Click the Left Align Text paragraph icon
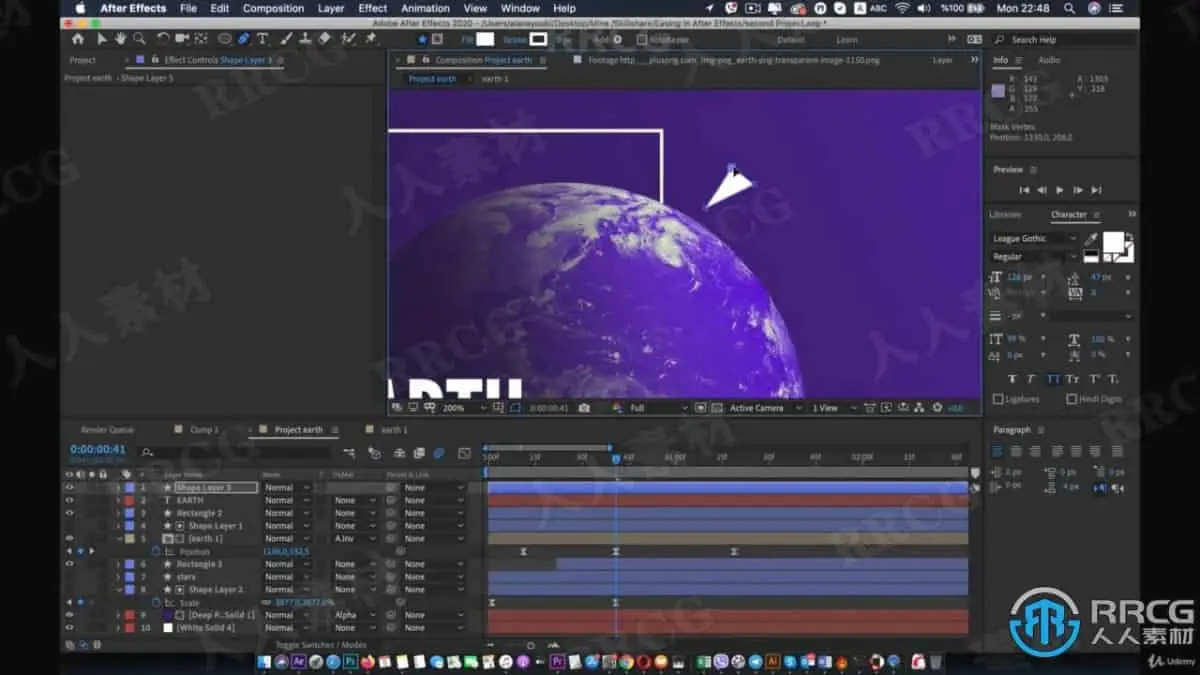 click(x=997, y=451)
